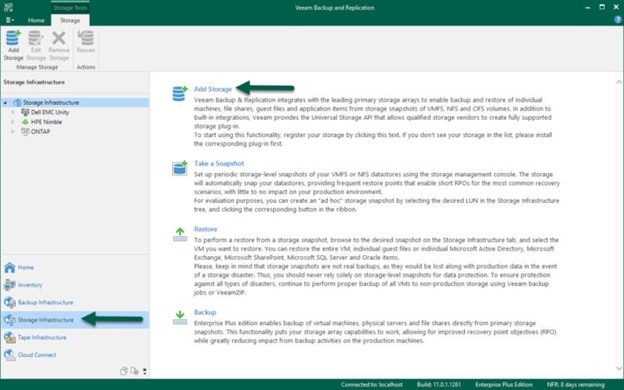The image size is (624, 390).
Task: Select Dell EMC Unity tree item
Action: pos(50,112)
